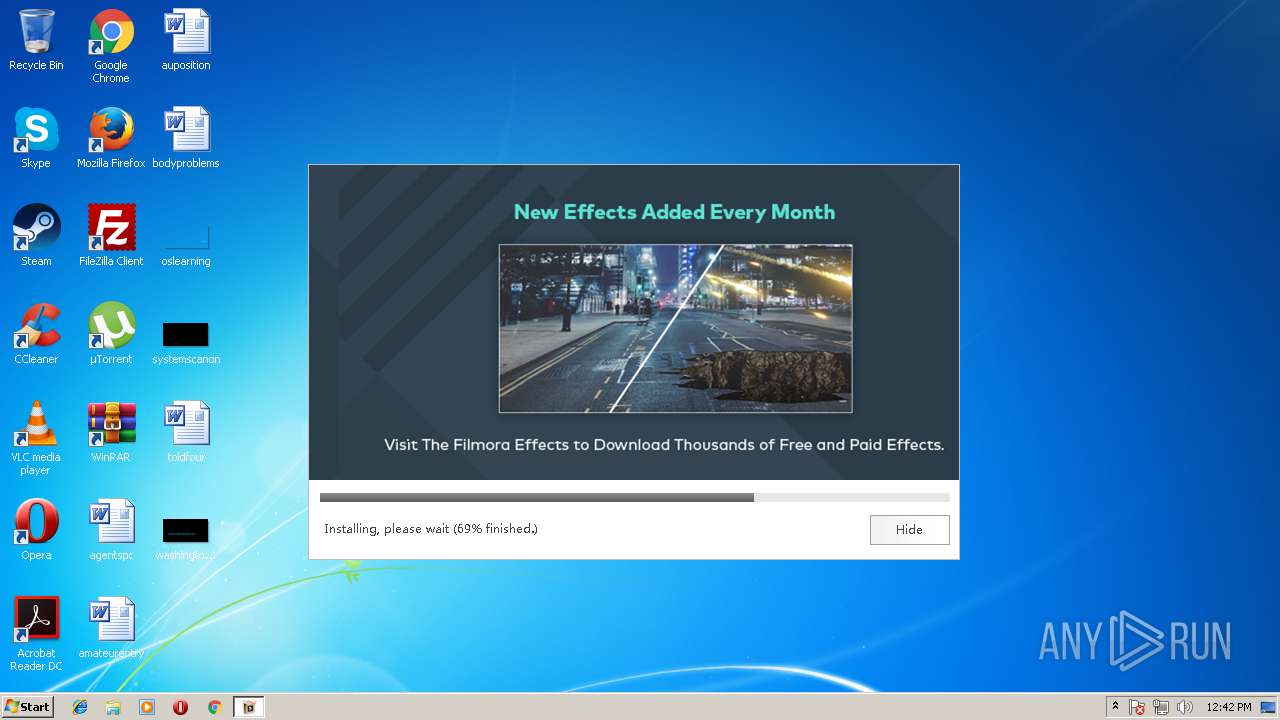1280x720 pixels.
Task: Open the Windows Start menu
Action: [x=27, y=706]
